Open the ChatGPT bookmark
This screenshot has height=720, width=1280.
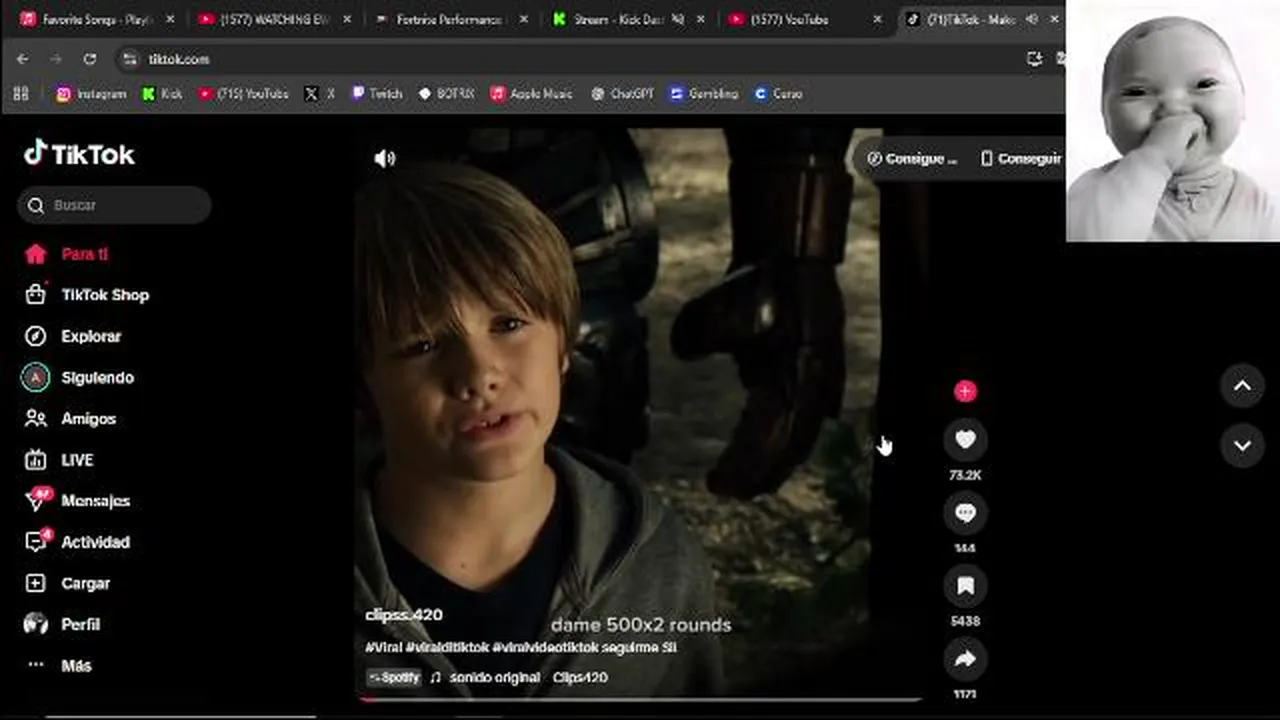pyautogui.click(x=622, y=93)
